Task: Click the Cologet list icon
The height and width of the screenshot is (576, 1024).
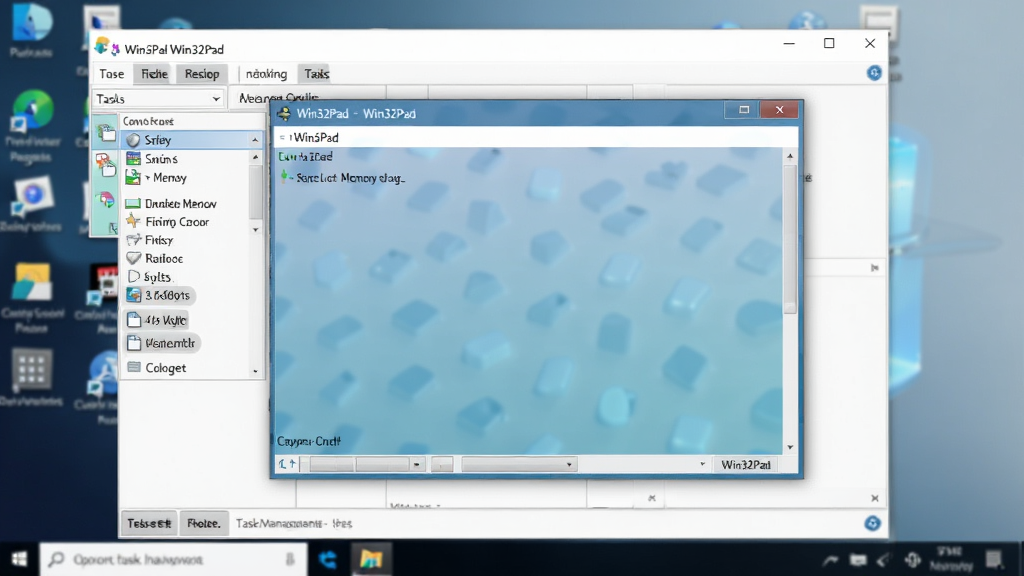Action: coord(134,367)
